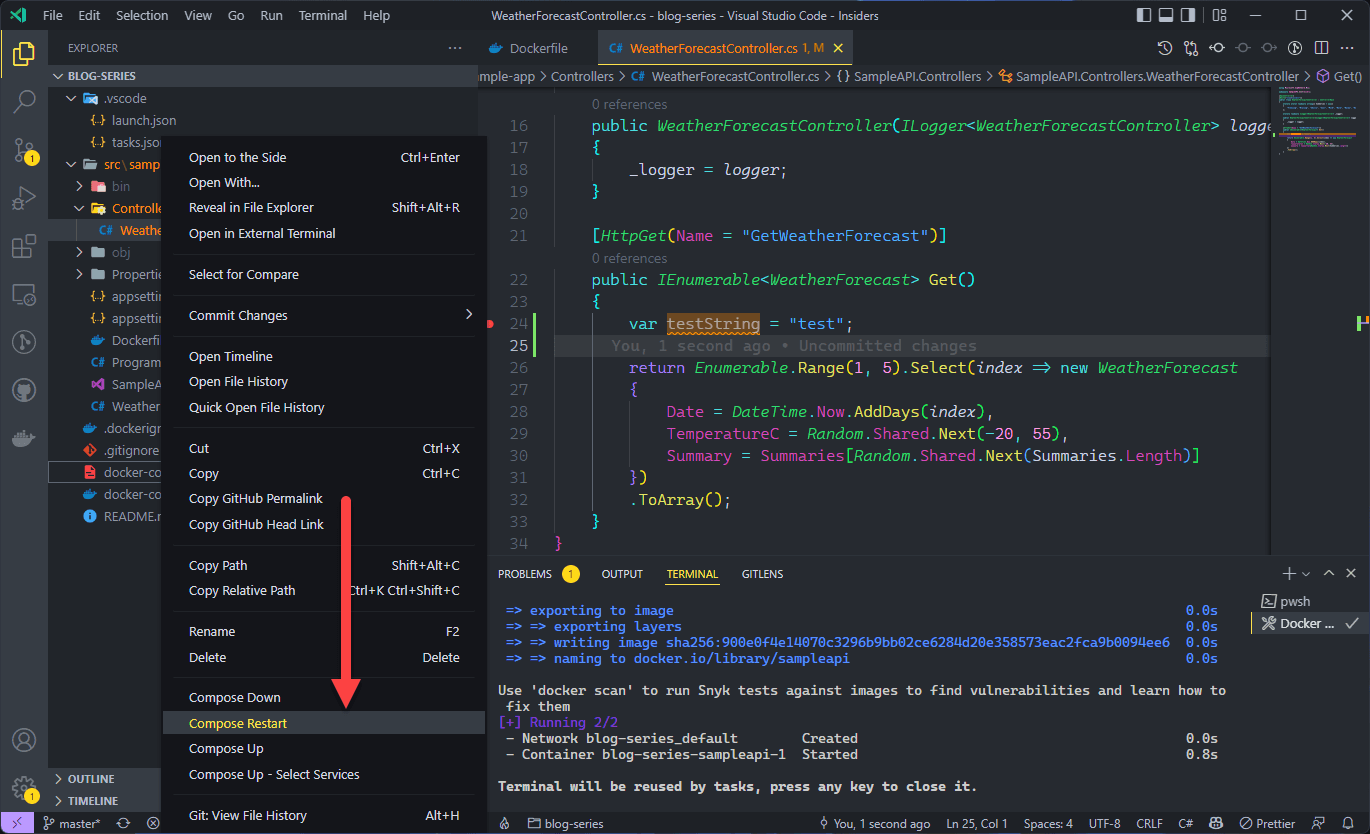Open the GitHub activity bar icon
This screenshot has width=1370, height=834.
click(24, 390)
